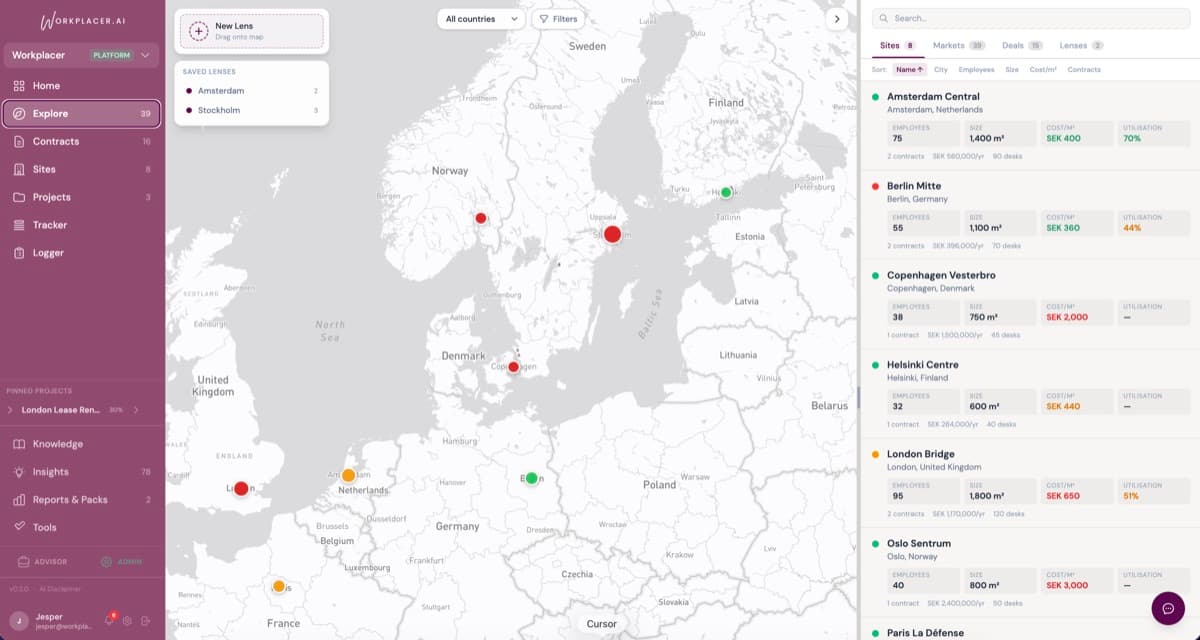Open the Workplacer platform switcher dropdown
Screen dimensions: 1200x640
tap(82, 55)
